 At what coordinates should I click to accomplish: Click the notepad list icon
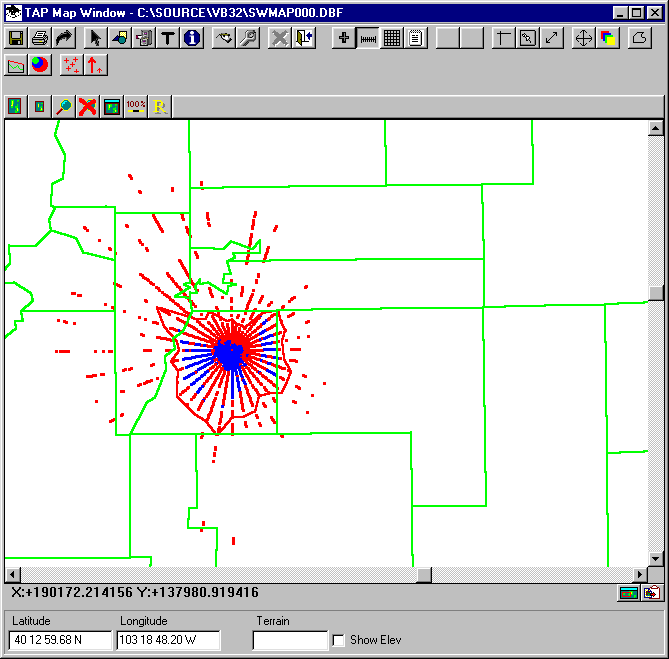[416, 38]
